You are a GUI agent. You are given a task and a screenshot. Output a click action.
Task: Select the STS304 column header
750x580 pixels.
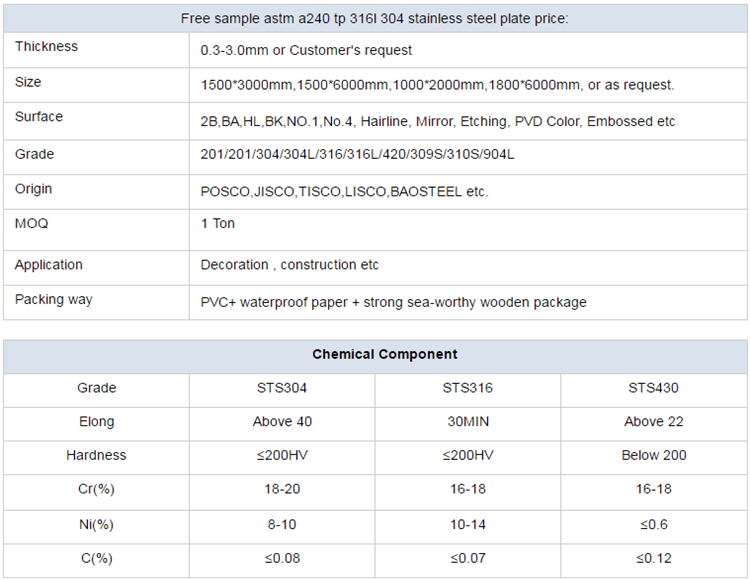(x=282, y=388)
